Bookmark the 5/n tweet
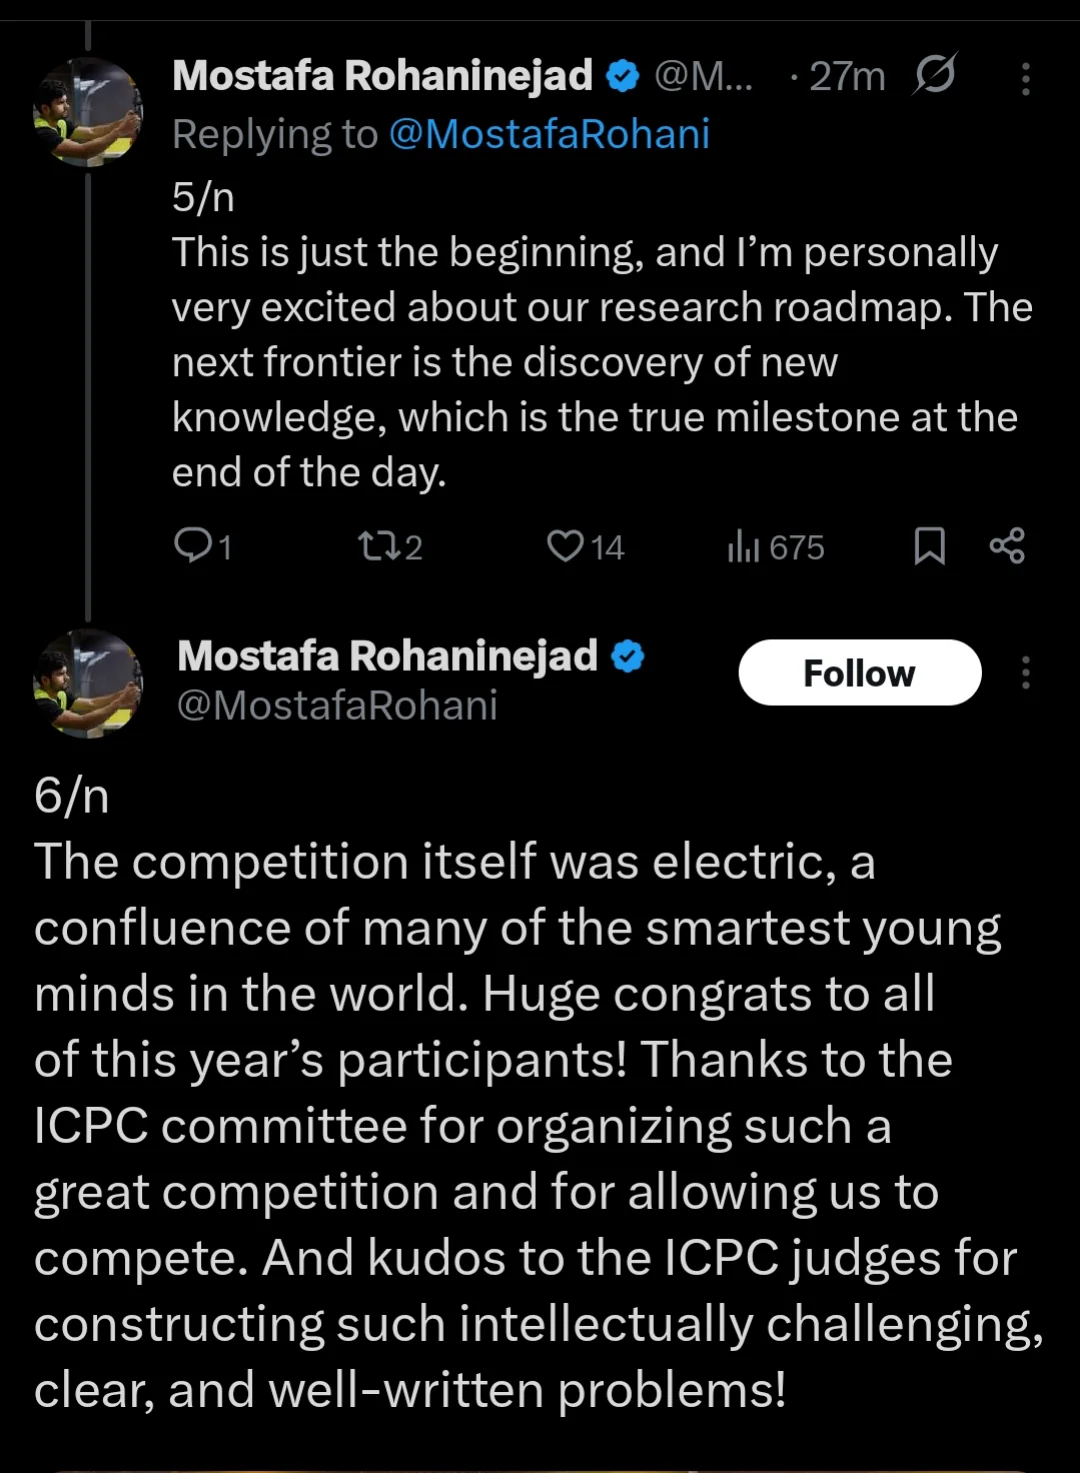Image resolution: width=1080 pixels, height=1473 pixels. click(929, 546)
